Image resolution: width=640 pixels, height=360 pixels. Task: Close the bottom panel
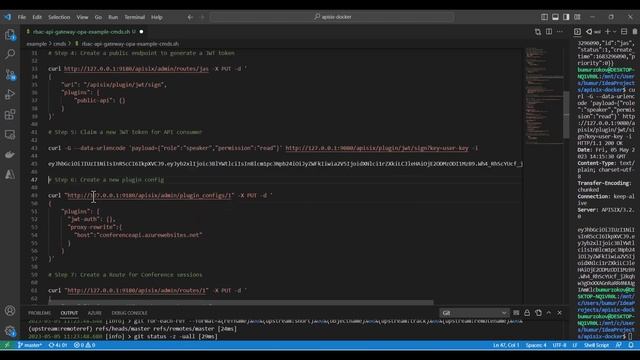(x=560, y=313)
